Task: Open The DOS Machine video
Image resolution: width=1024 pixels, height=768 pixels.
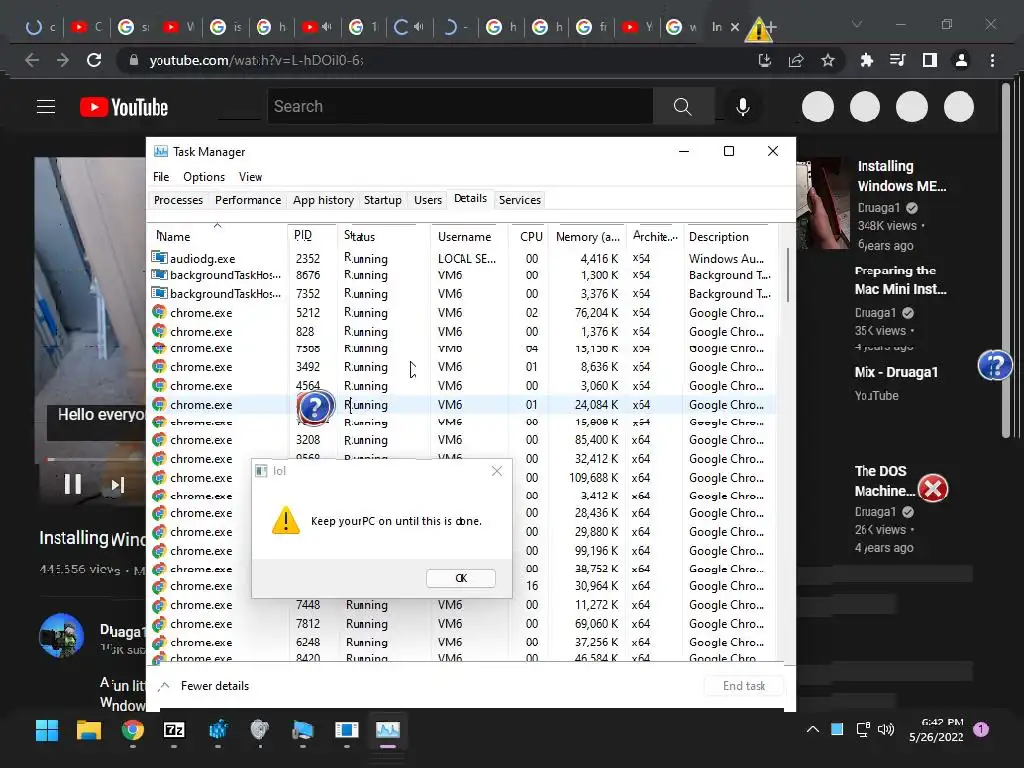Action: tap(884, 481)
